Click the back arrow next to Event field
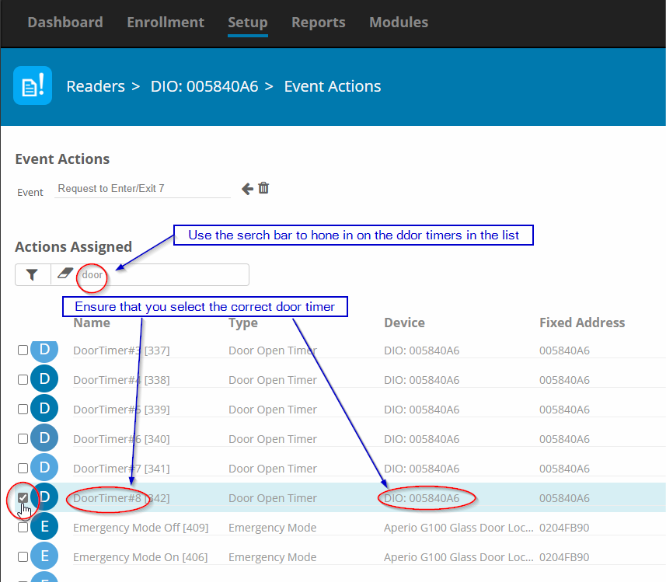The width and height of the screenshot is (666, 582). point(247,188)
